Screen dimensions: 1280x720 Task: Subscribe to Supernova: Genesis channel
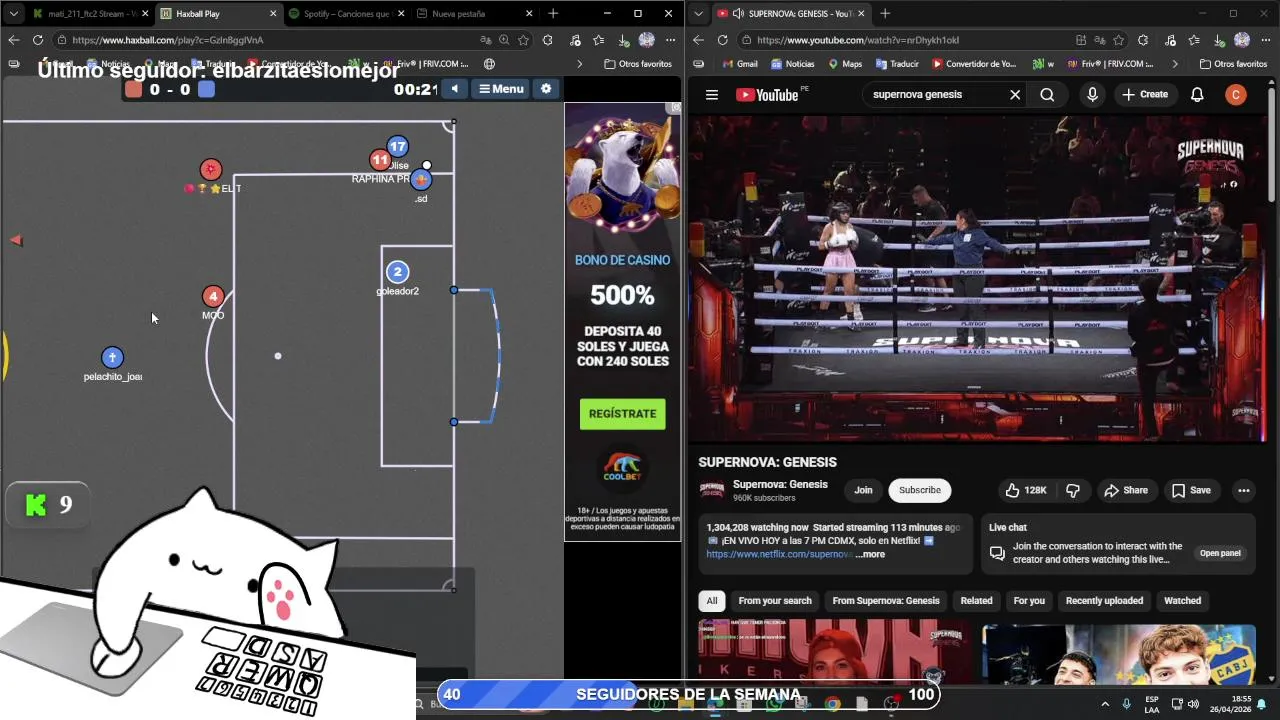coord(919,490)
